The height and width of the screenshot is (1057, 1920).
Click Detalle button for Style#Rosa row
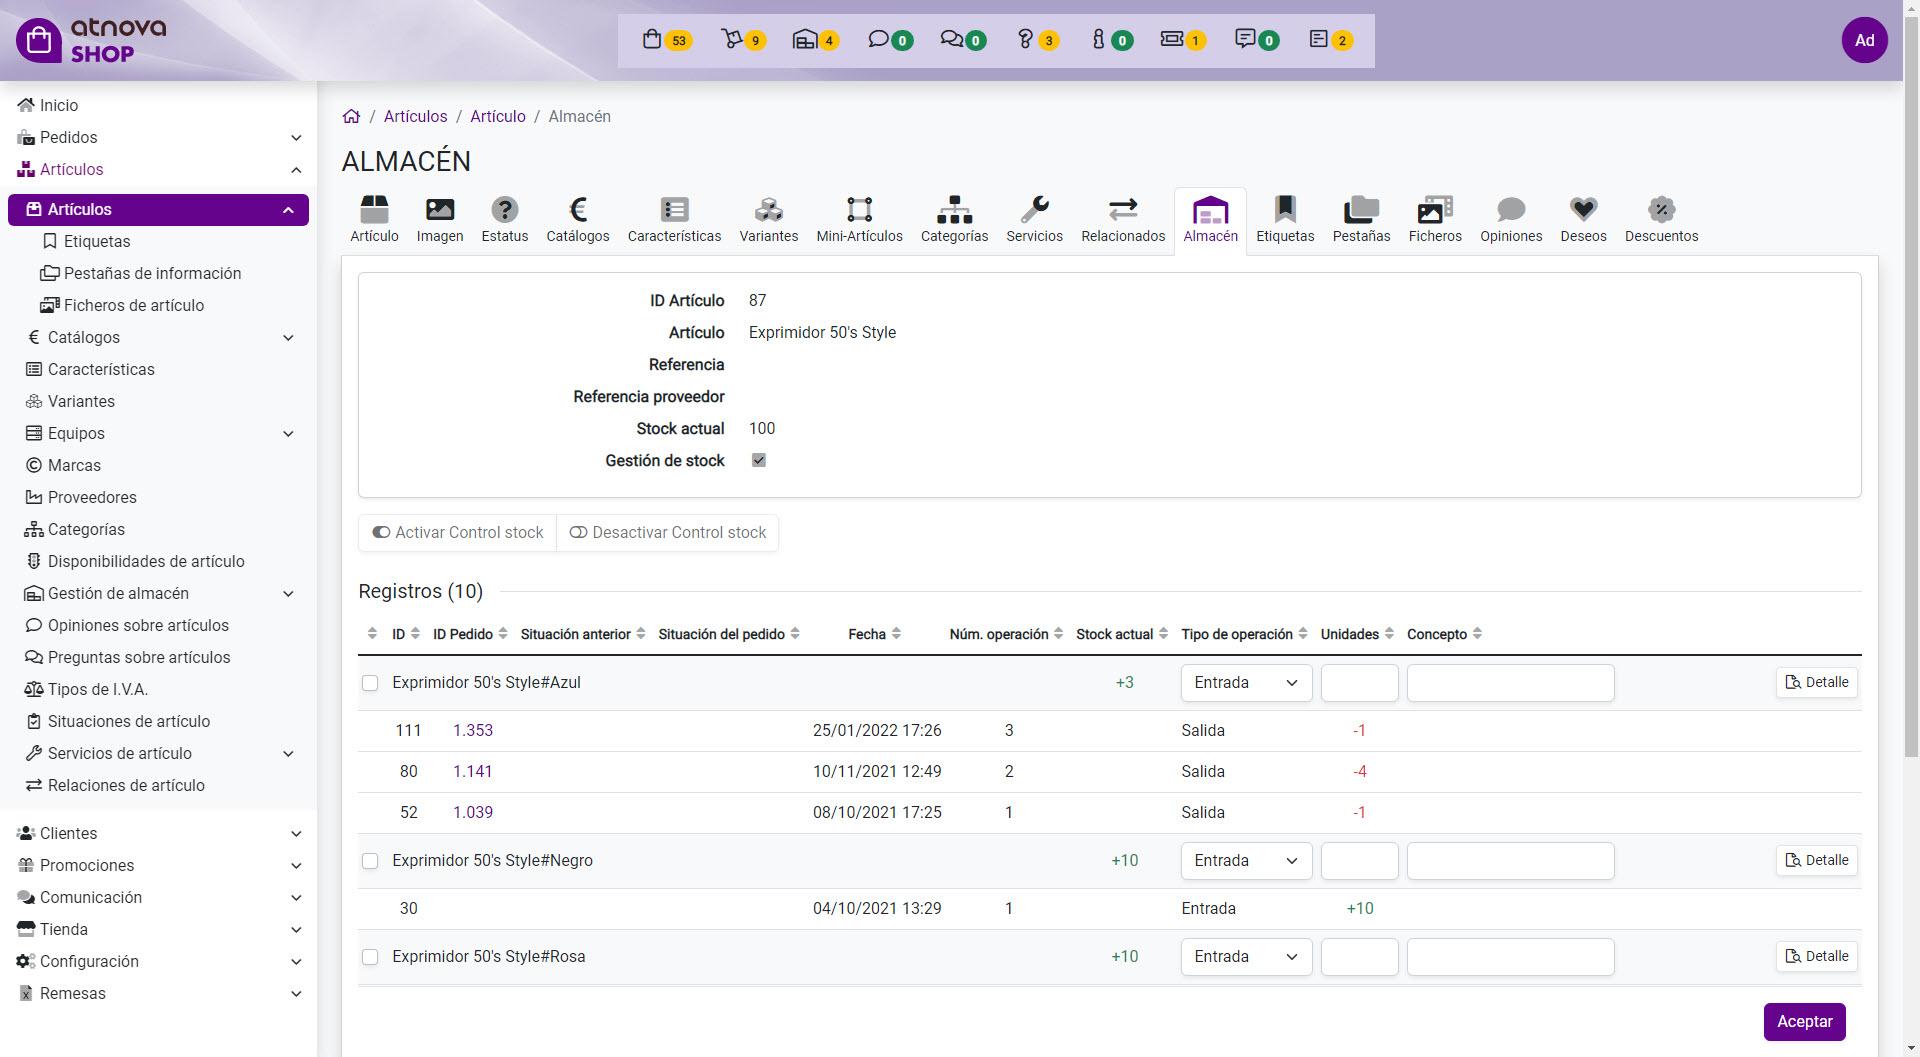tap(1817, 957)
